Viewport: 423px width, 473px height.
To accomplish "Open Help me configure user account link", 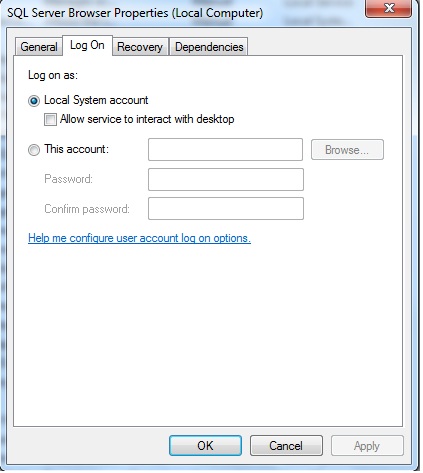I will coord(139,238).
